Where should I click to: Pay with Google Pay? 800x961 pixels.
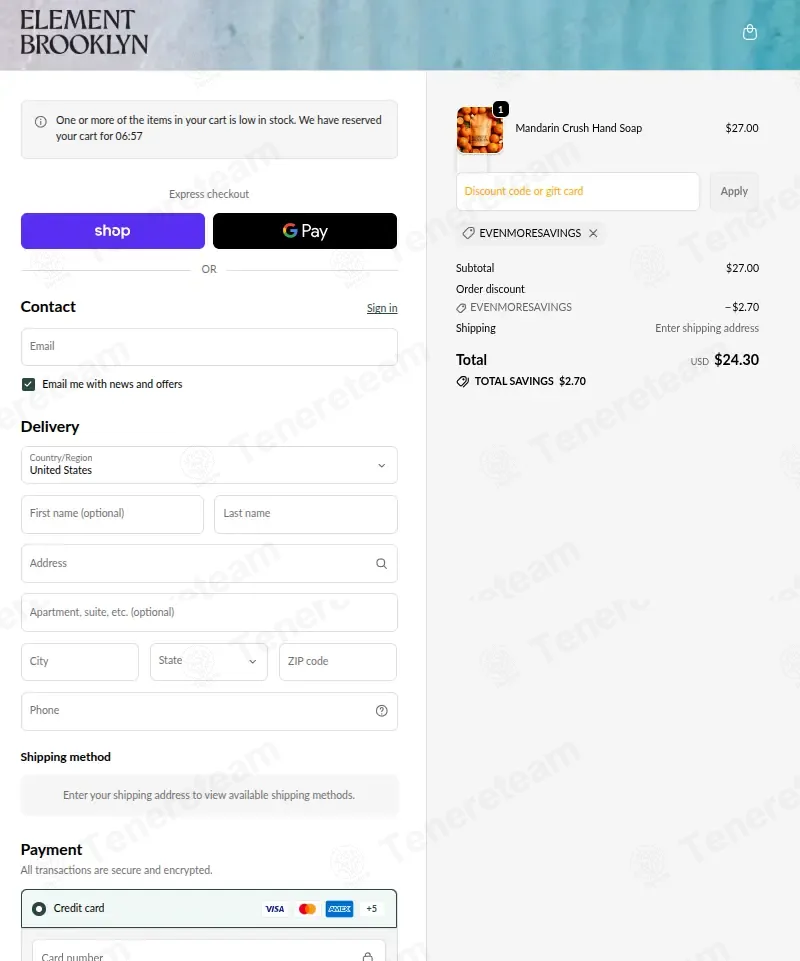pyautogui.click(x=305, y=231)
